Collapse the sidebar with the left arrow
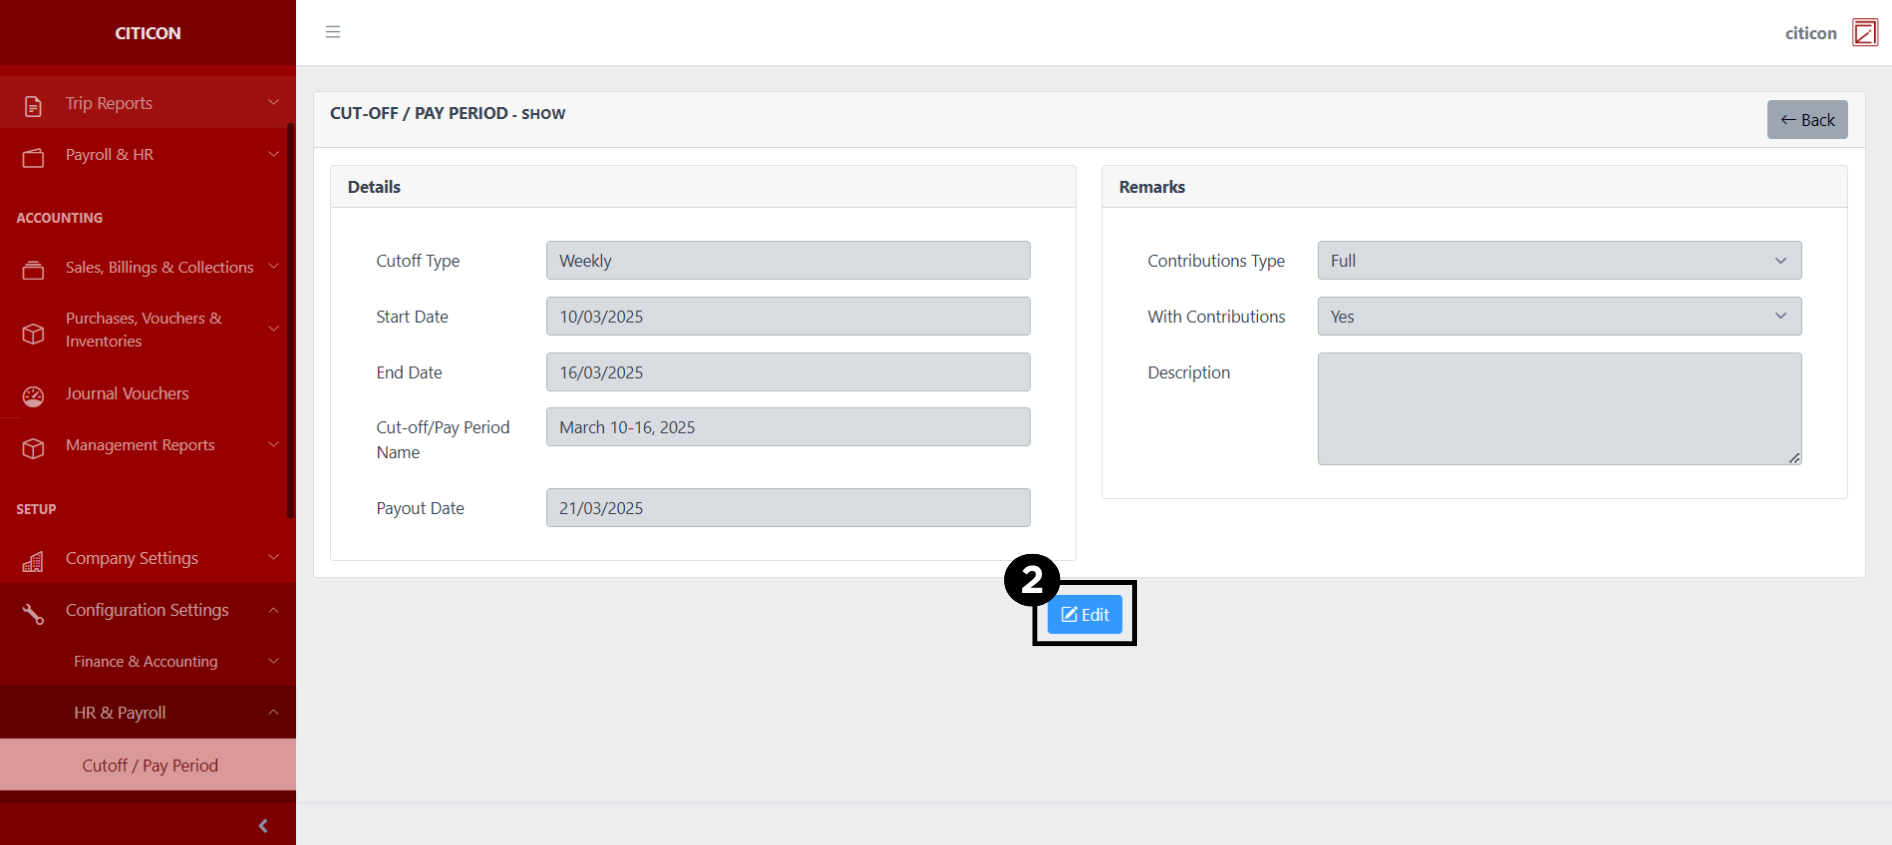This screenshot has width=1892, height=845. [x=263, y=825]
